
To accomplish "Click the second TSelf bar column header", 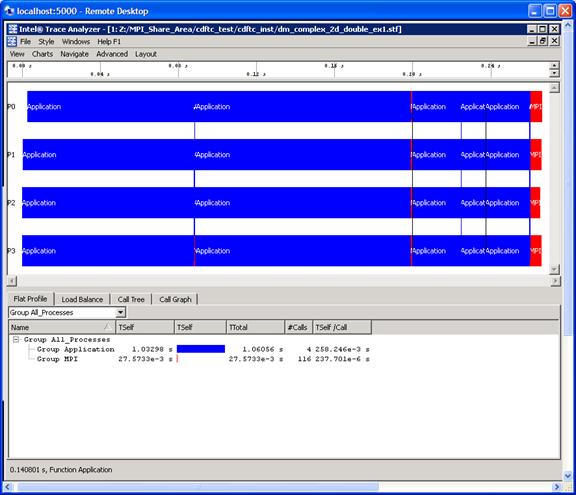I will (200, 327).
